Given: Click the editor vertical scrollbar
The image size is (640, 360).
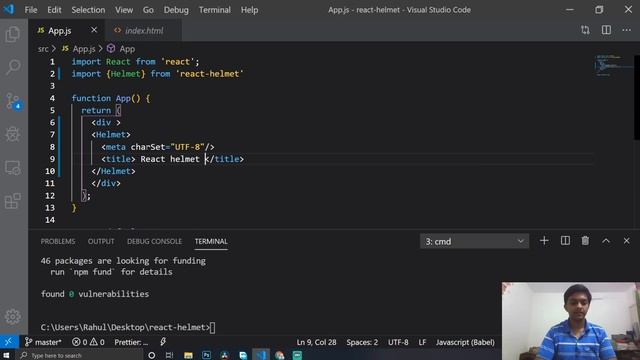Looking at the screenshot, I should (637, 97).
